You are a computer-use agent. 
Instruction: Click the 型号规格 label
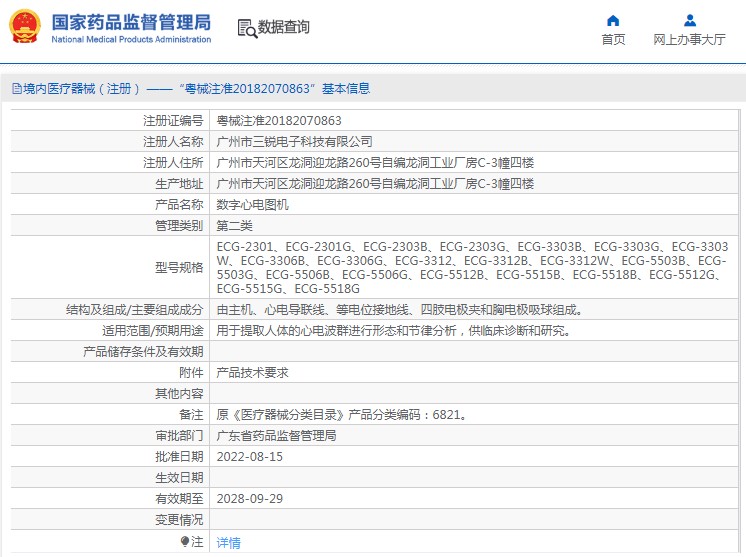(x=179, y=267)
